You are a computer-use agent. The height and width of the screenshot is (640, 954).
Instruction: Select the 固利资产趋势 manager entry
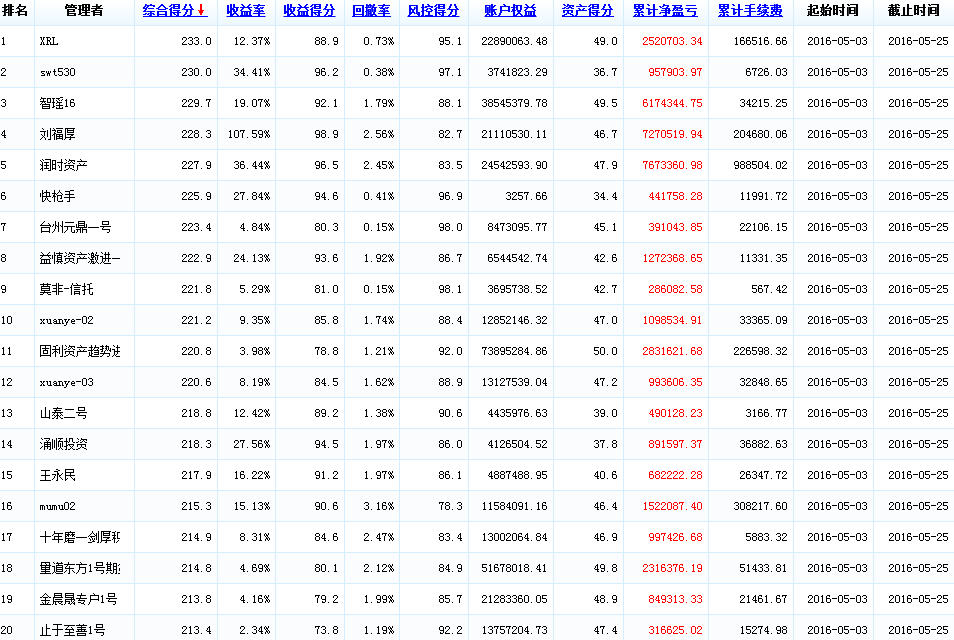click(x=80, y=352)
